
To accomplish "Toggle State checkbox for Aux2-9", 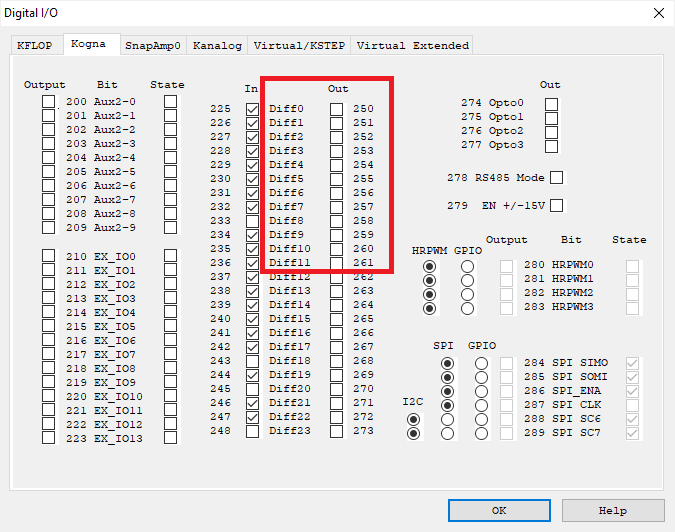I will pos(171,228).
